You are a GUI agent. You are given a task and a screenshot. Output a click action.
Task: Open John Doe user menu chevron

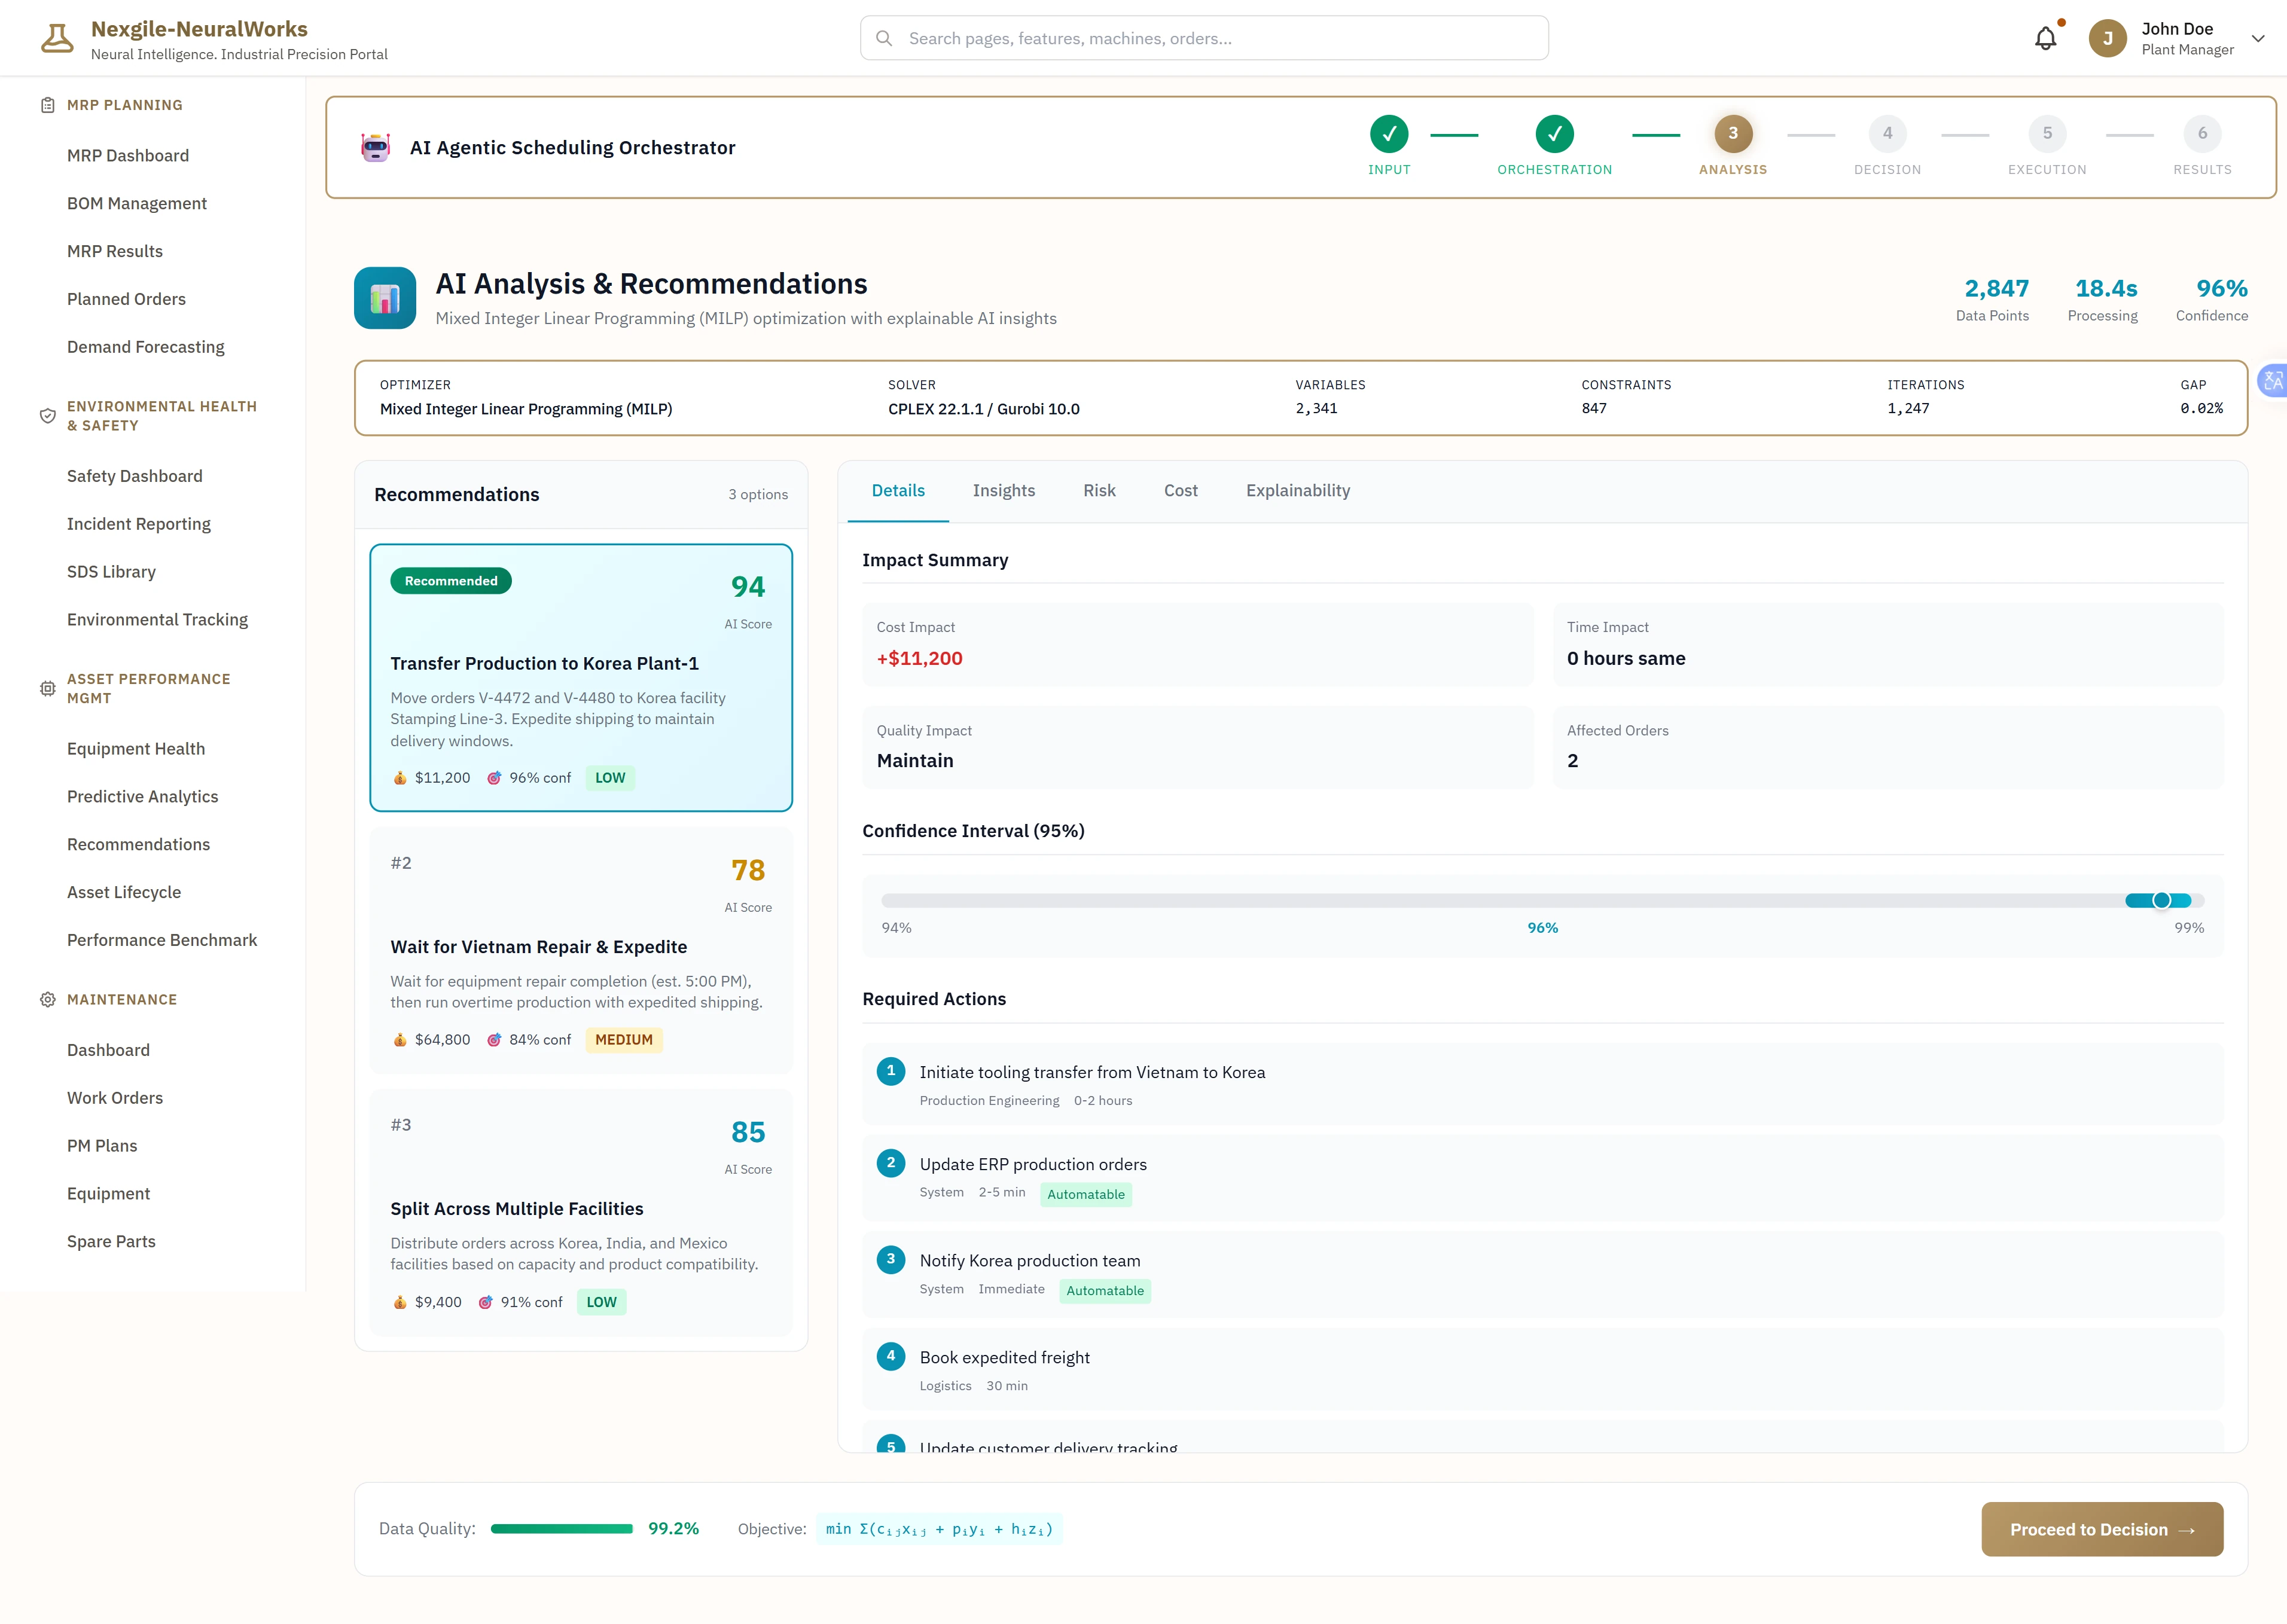pos(2257,39)
